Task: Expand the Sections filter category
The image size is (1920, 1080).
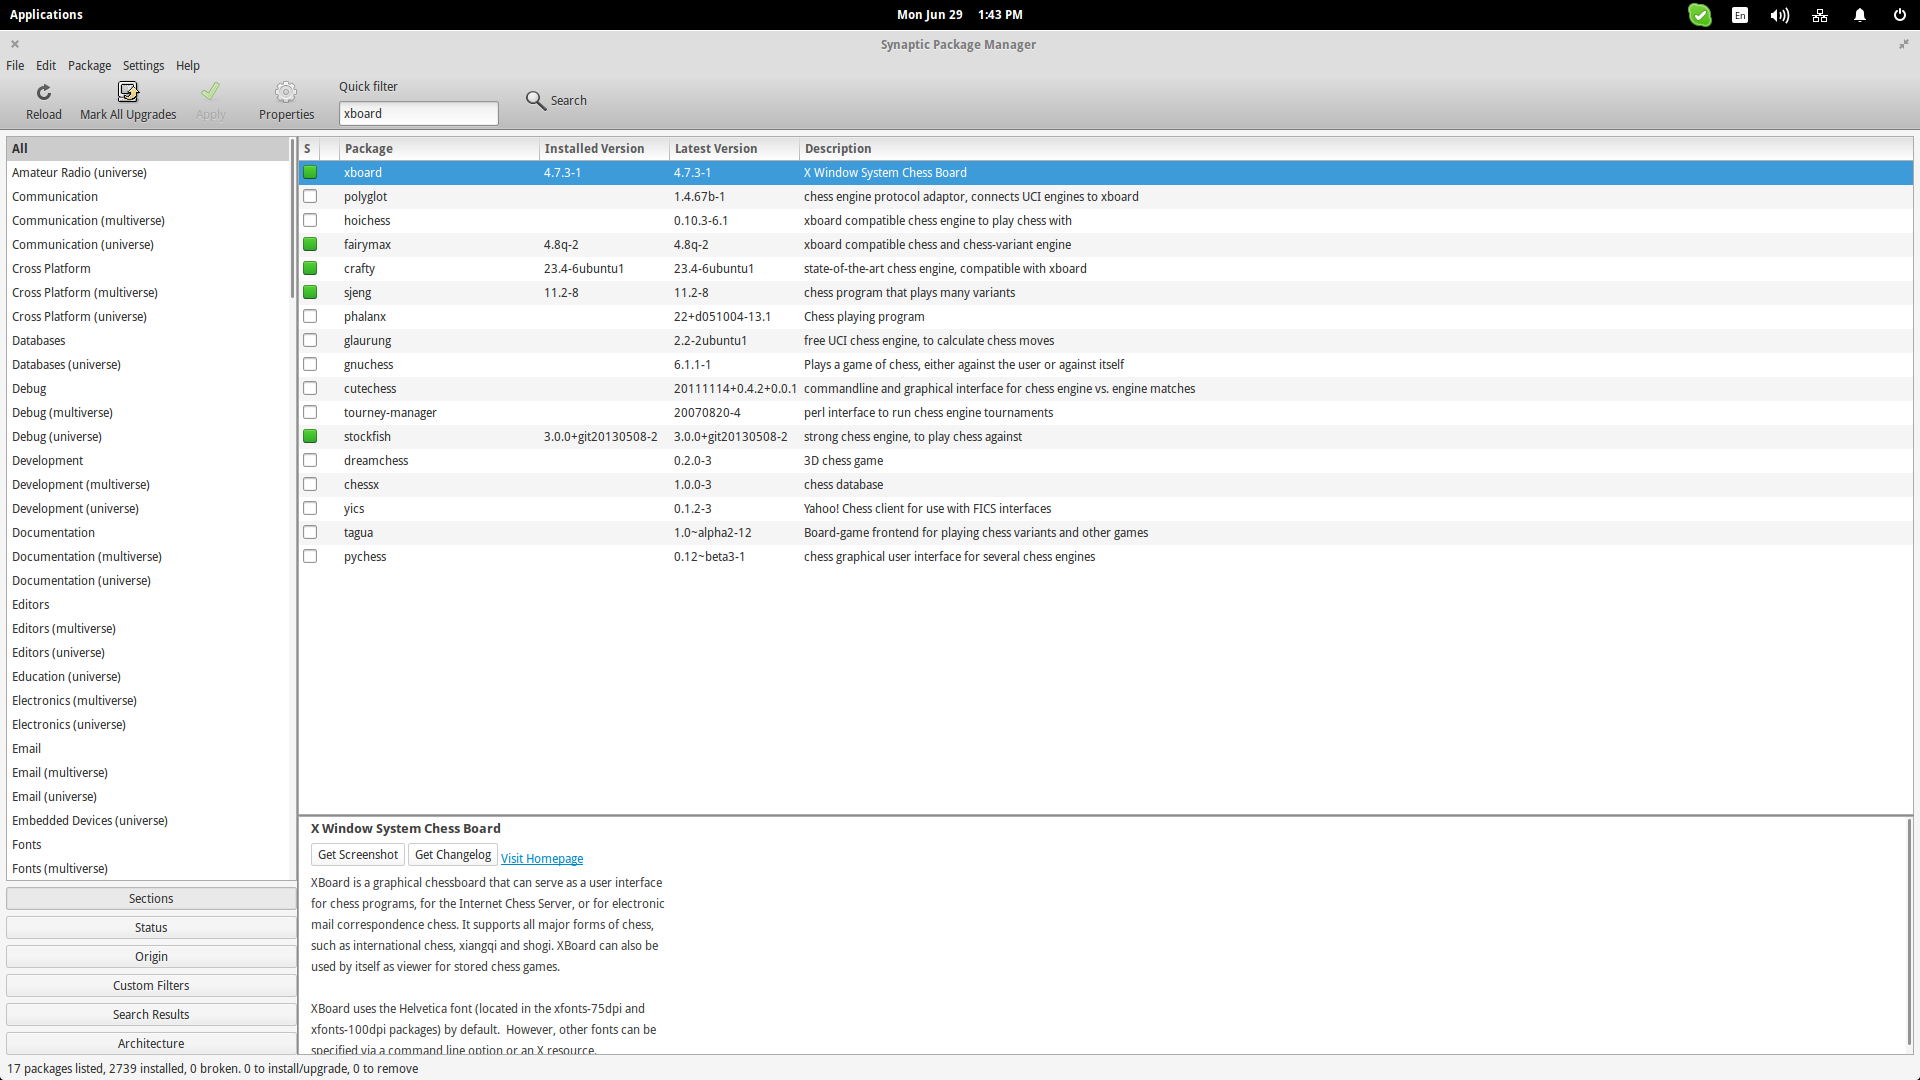Action: 149,898
